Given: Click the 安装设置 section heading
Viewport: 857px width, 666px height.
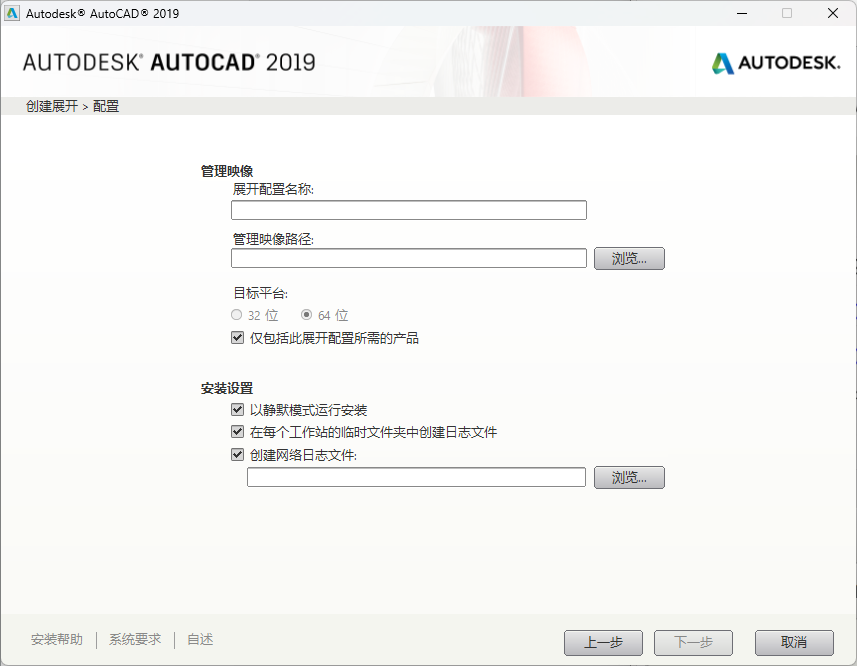Looking at the screenshot, I should pos(227,388).
